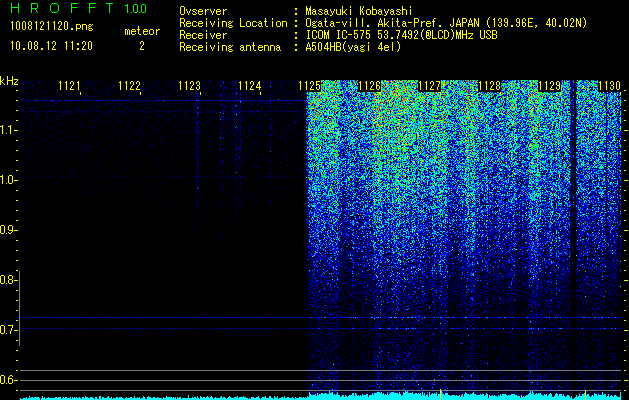Viewport: 629px width, 400px height.
Task: Click the Receiving Location label
Action: point(233,24)
